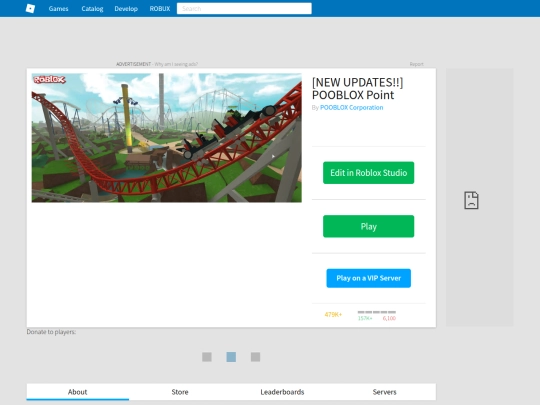Open the roller coaster game thumbnail
540x405 pixels.
[167, 138]
